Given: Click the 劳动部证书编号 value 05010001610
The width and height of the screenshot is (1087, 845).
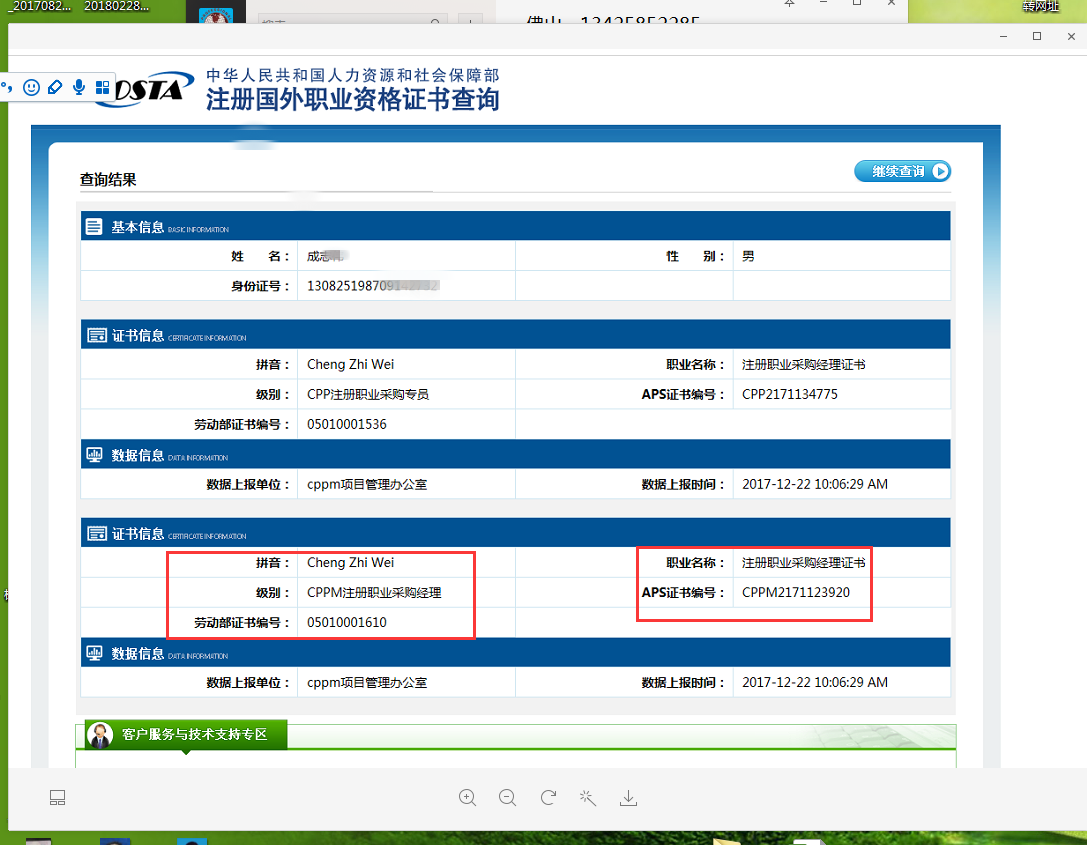Looking at the screenshot, I should pyautogui.click(x=347, y=623).
